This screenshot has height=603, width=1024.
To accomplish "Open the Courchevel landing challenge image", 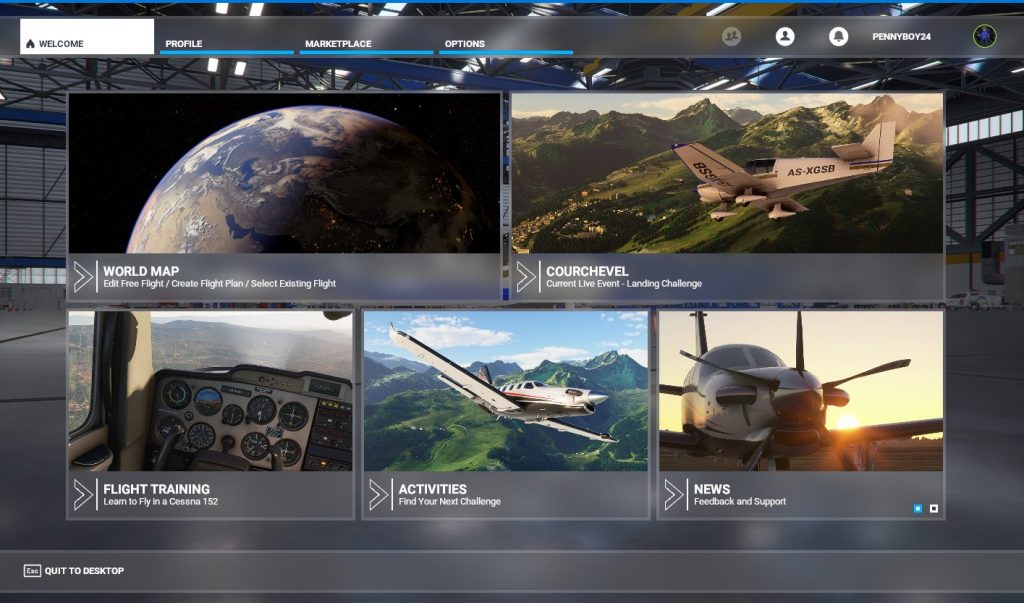I will click(728, 173).
